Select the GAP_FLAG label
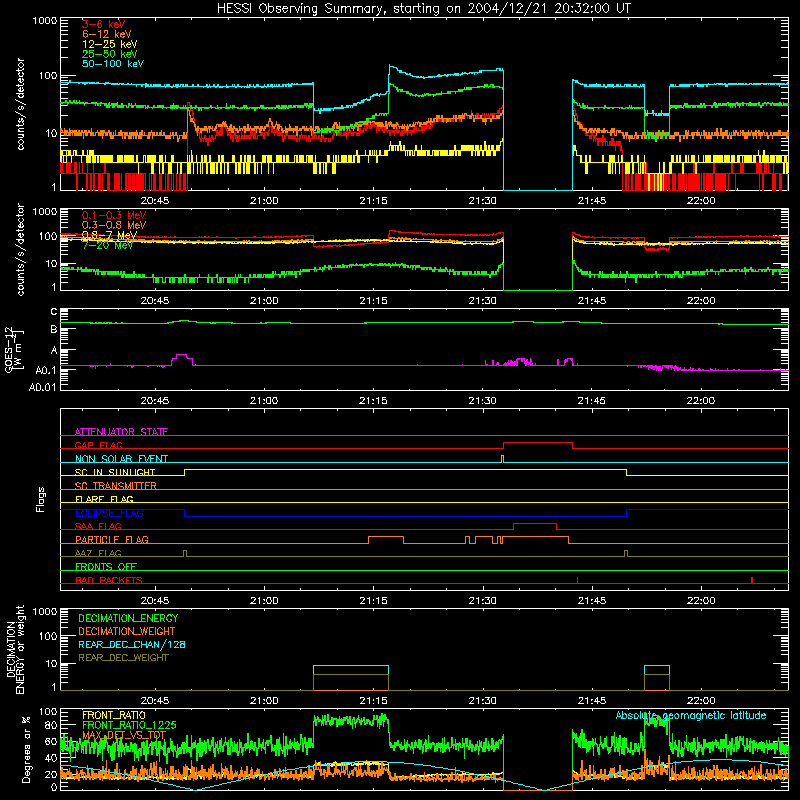The width and height of the screenshot is (800, 800). (x=98, y=445)
